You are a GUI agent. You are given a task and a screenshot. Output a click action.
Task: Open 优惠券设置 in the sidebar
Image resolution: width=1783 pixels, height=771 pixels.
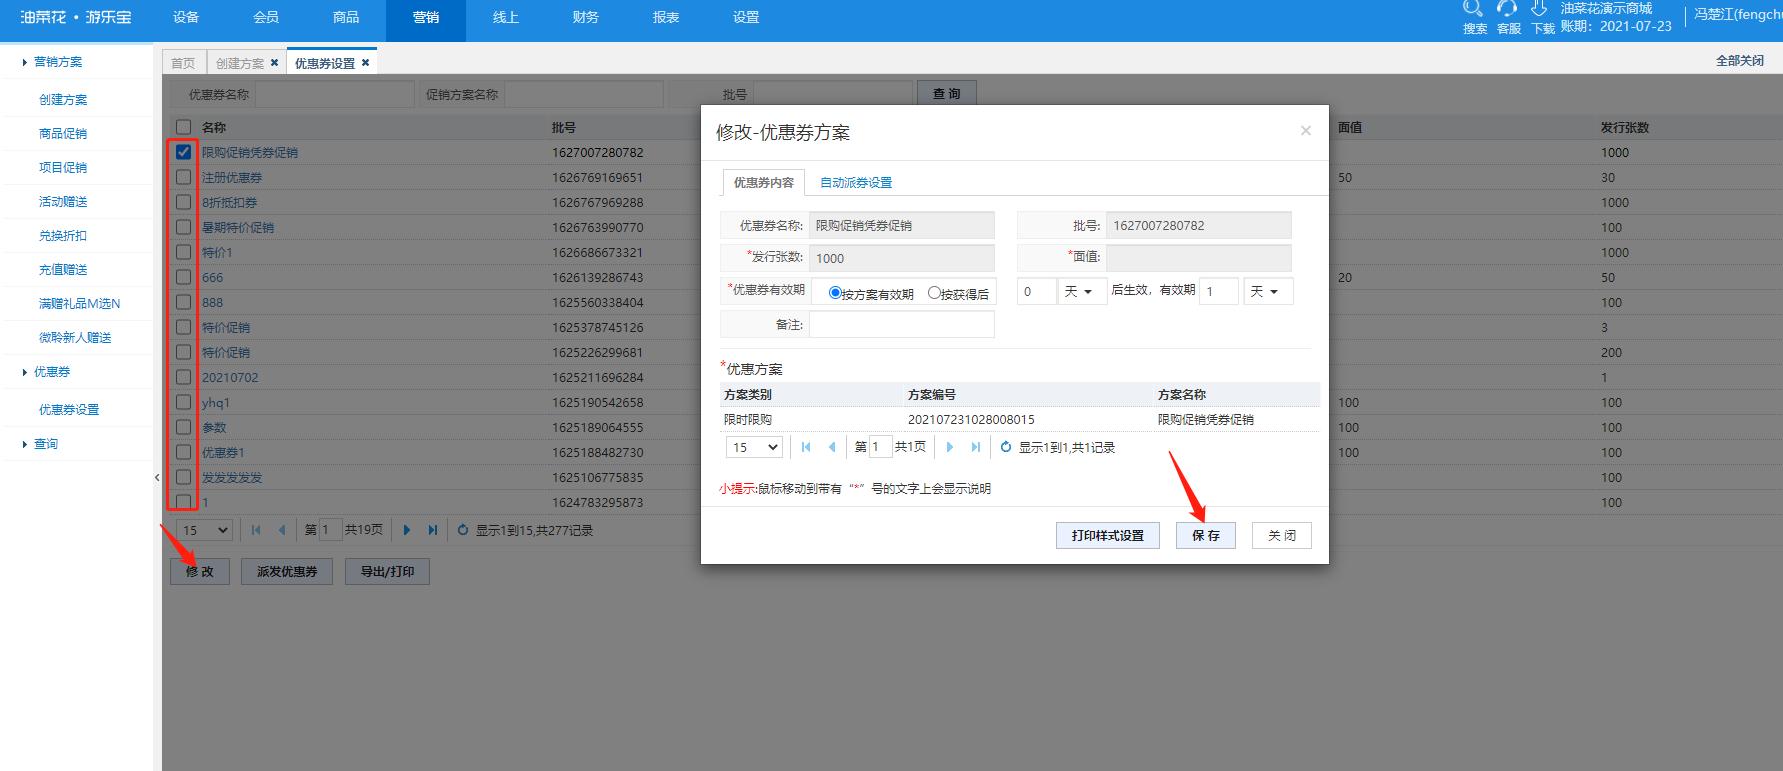69,410
